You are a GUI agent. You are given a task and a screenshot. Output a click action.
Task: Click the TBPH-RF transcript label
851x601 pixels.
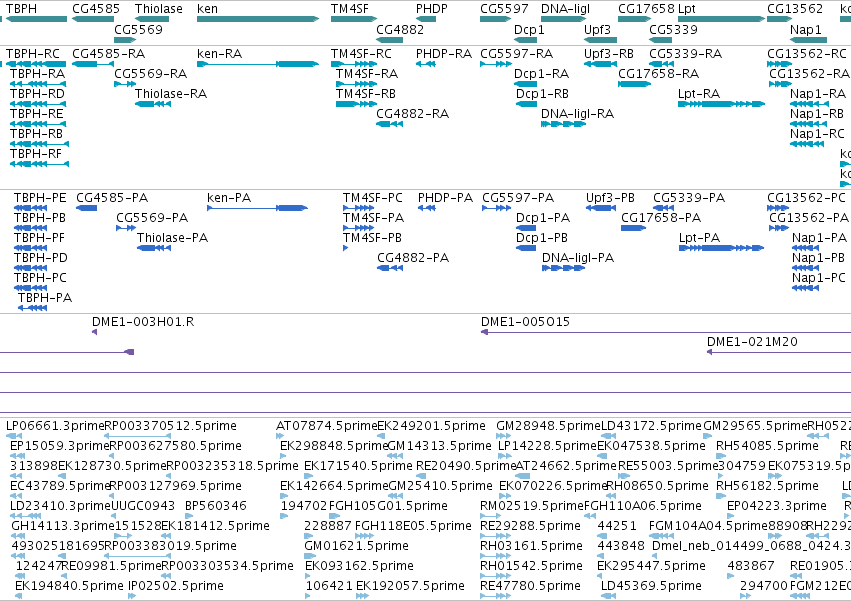36,154
